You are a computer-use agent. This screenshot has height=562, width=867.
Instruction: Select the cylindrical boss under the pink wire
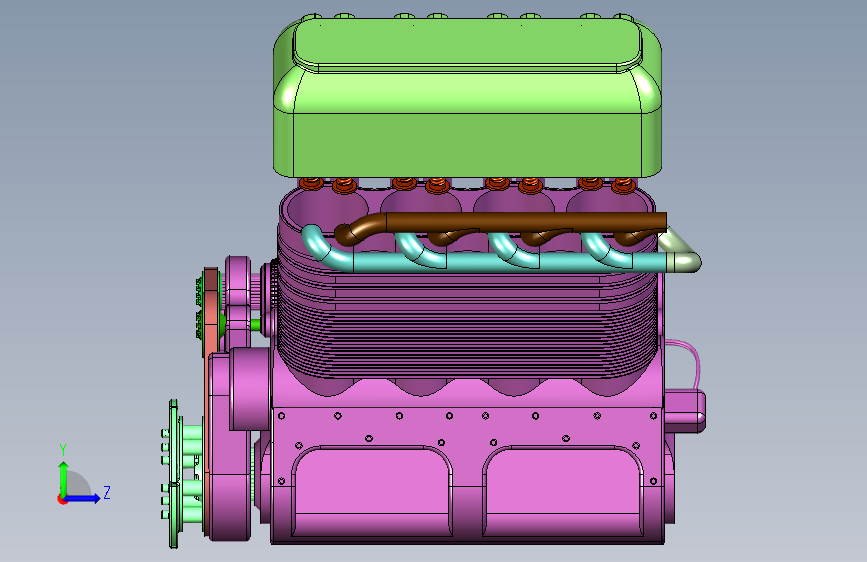685,411
